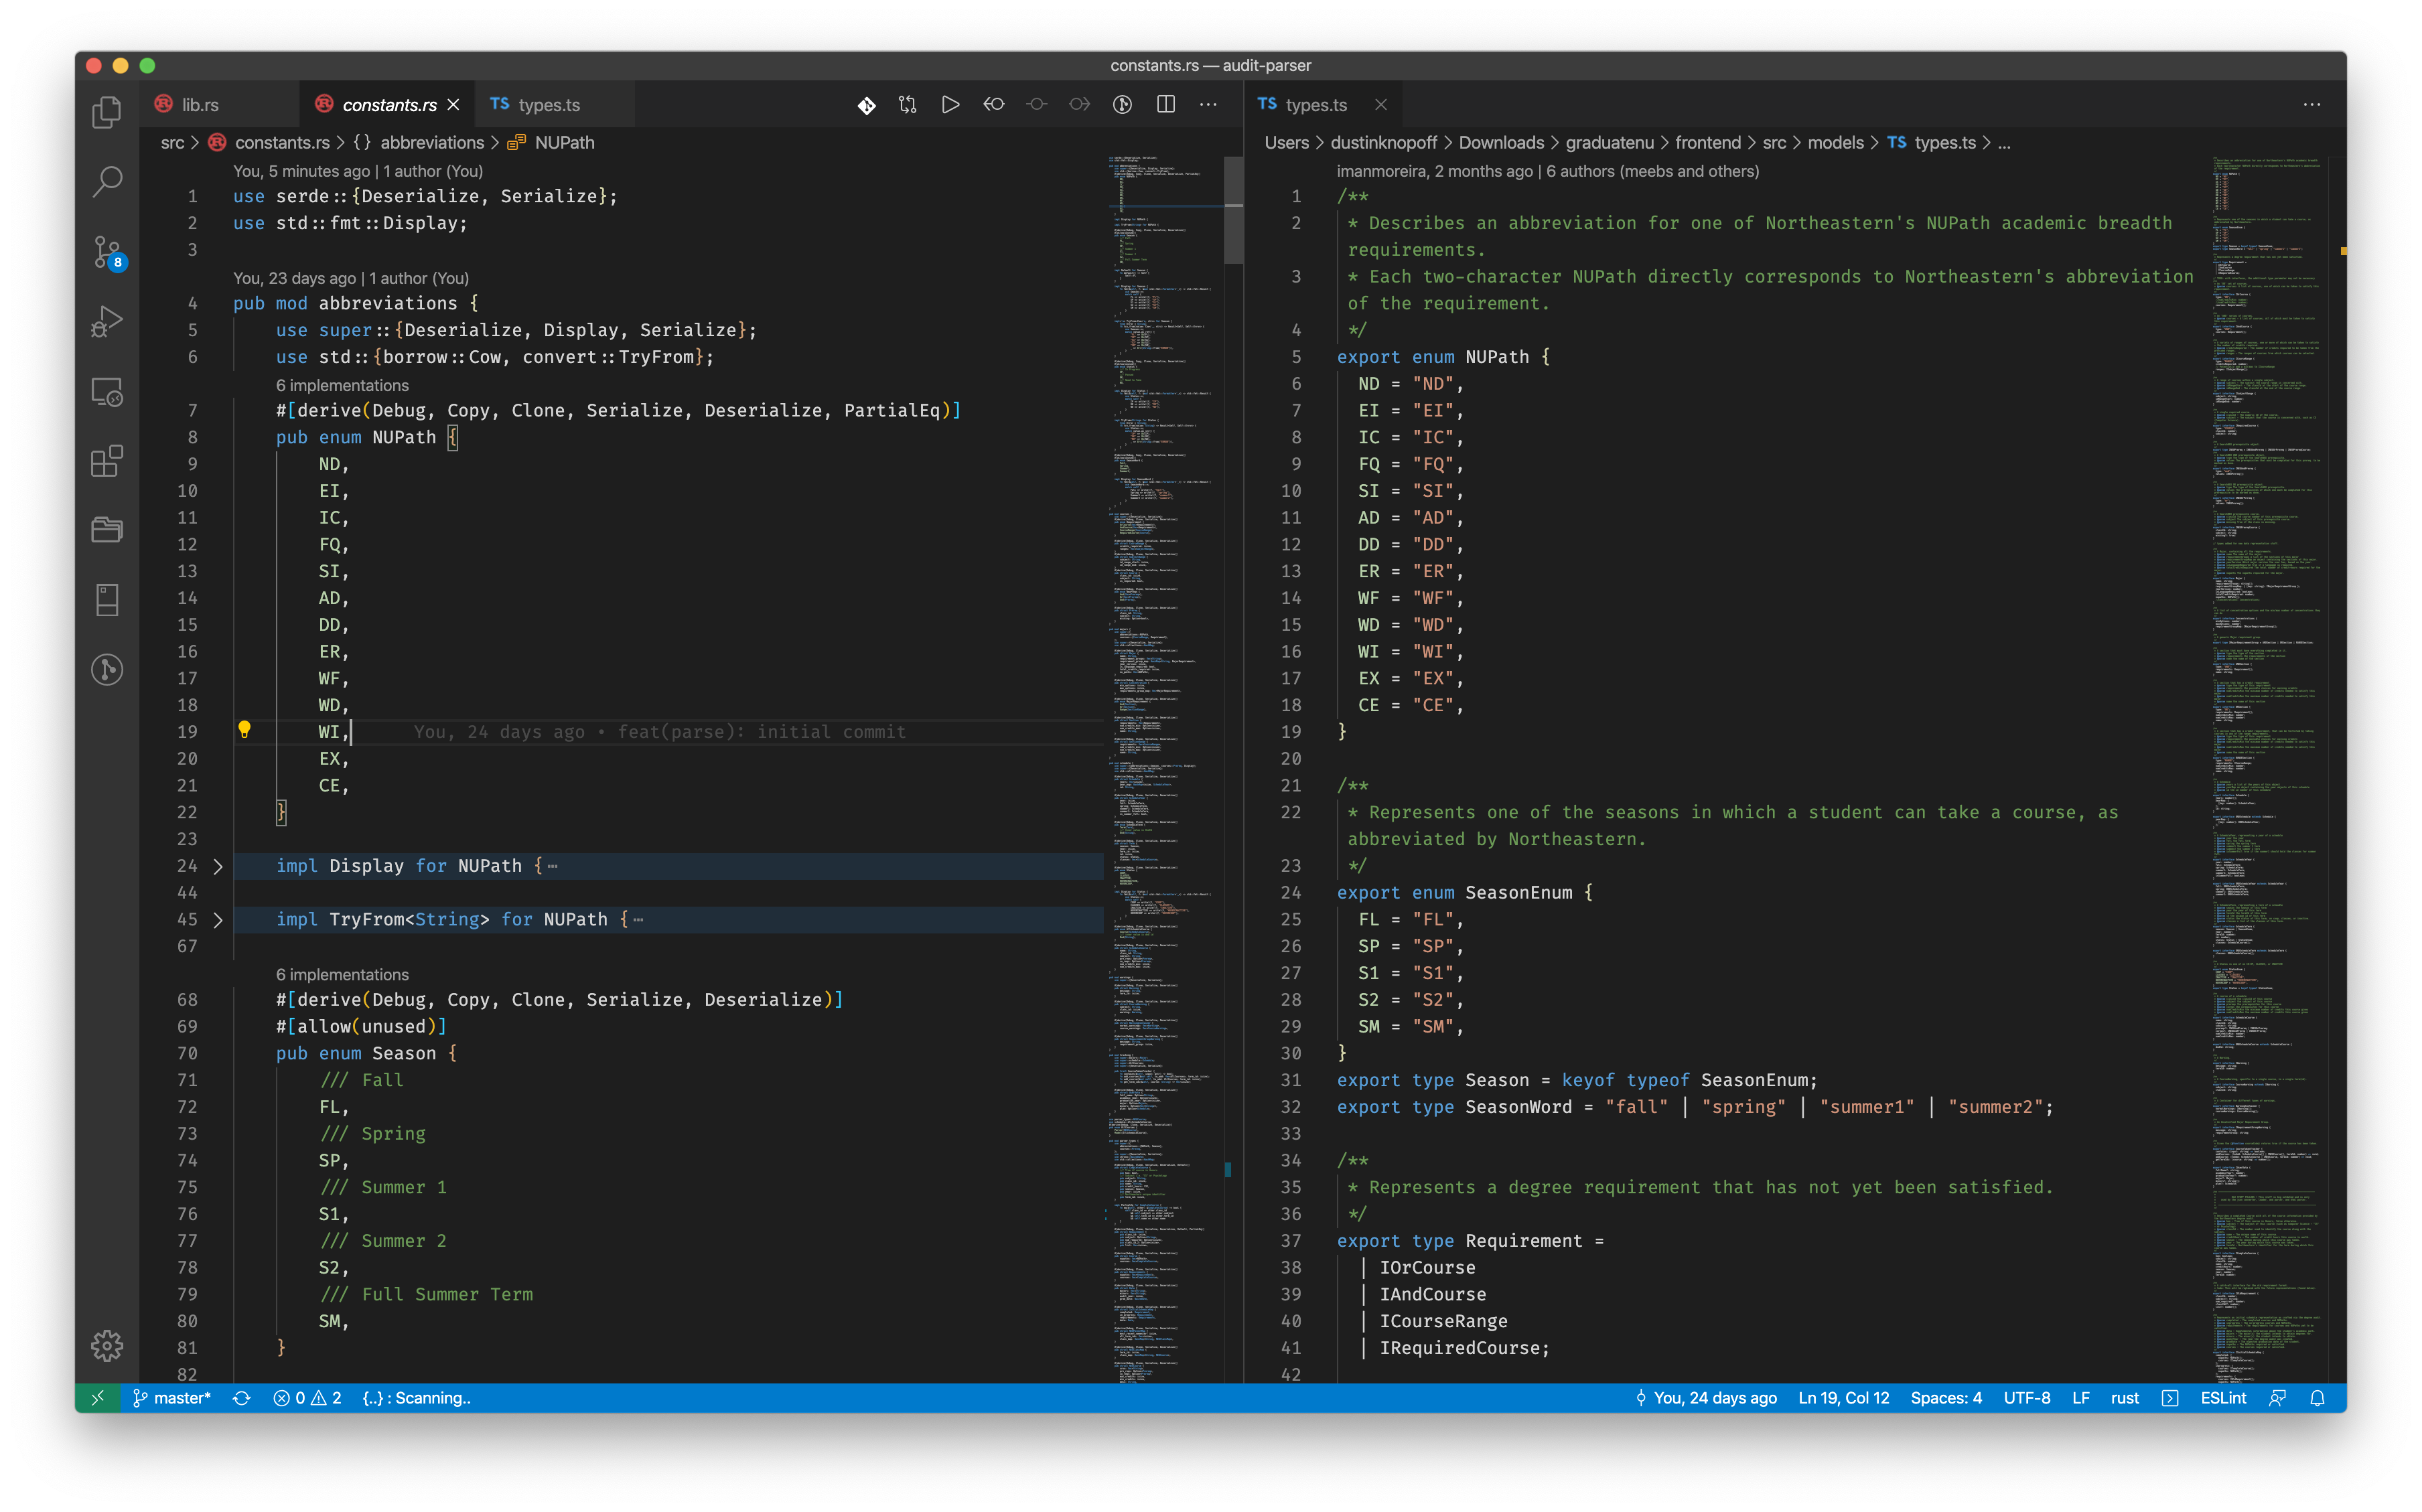Image resolution: width=2422 pixels, height=1512 pixels.
Task: Open the Run and Debug view
Action: point(107,321)
